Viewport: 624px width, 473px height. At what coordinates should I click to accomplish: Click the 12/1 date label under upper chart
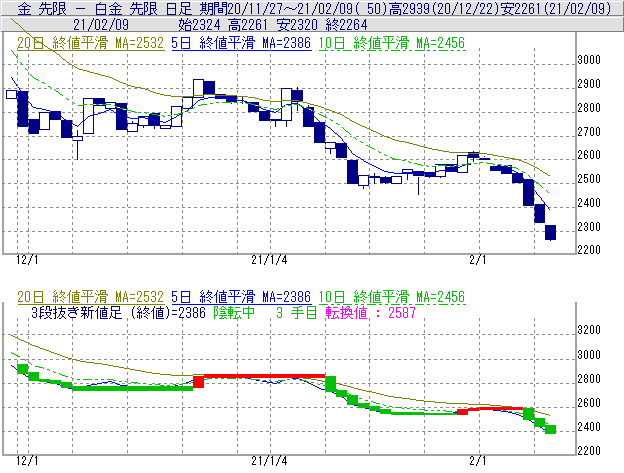pyautogui.click(x=27, y=260)
